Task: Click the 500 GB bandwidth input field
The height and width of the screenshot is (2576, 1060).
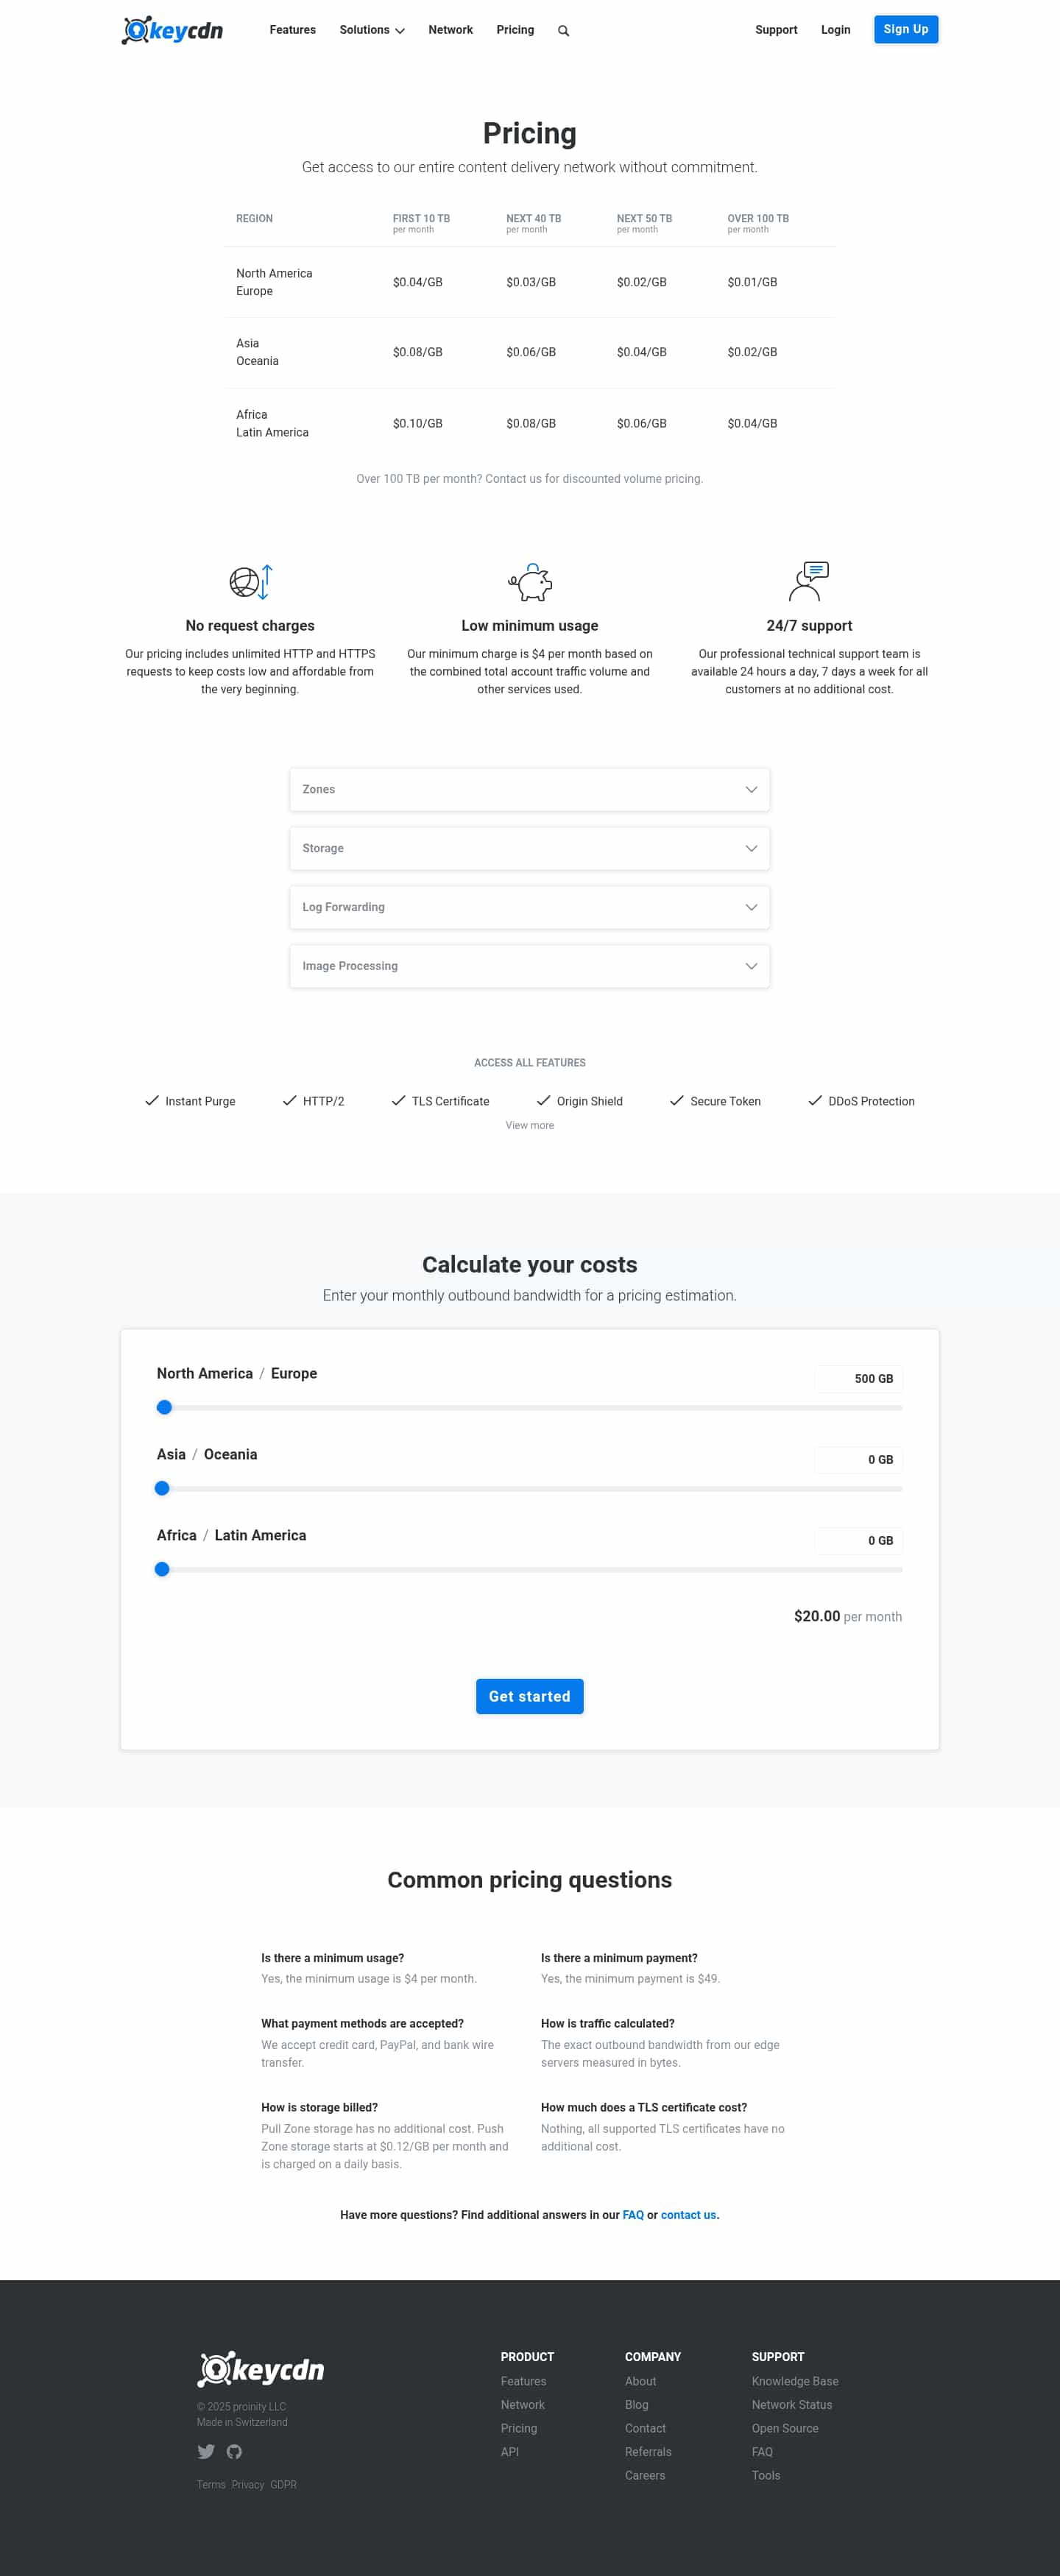Action: pos(858,1378)
